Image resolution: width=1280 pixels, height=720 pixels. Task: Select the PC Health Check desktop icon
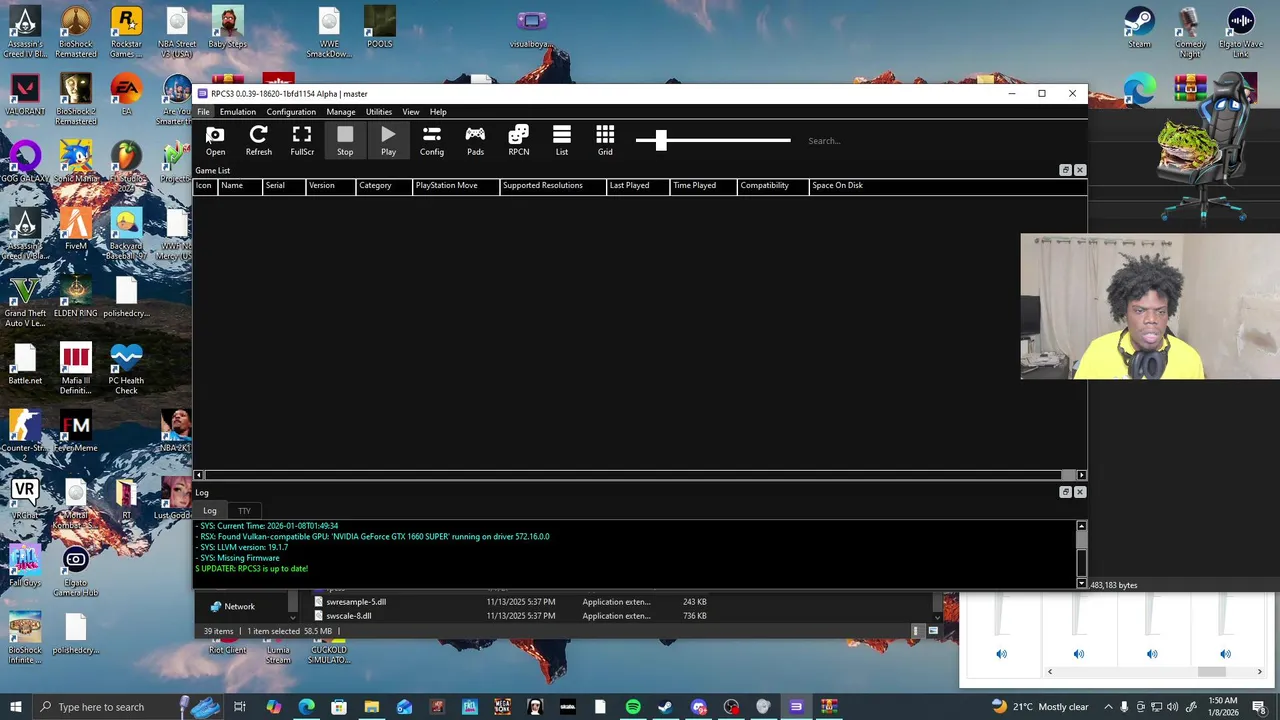point(126,369)
